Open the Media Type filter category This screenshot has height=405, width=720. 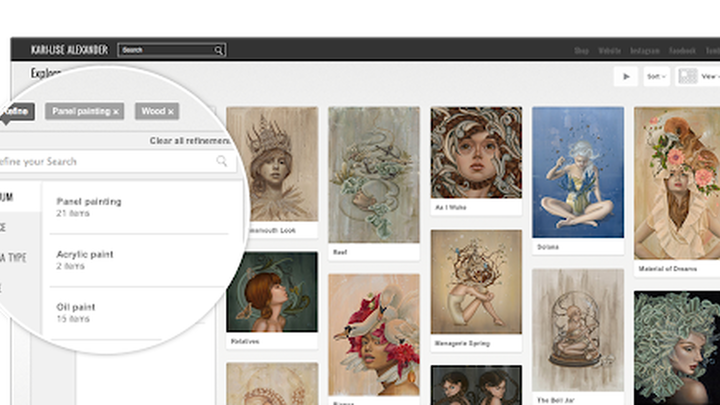click(x=14, y=257)
